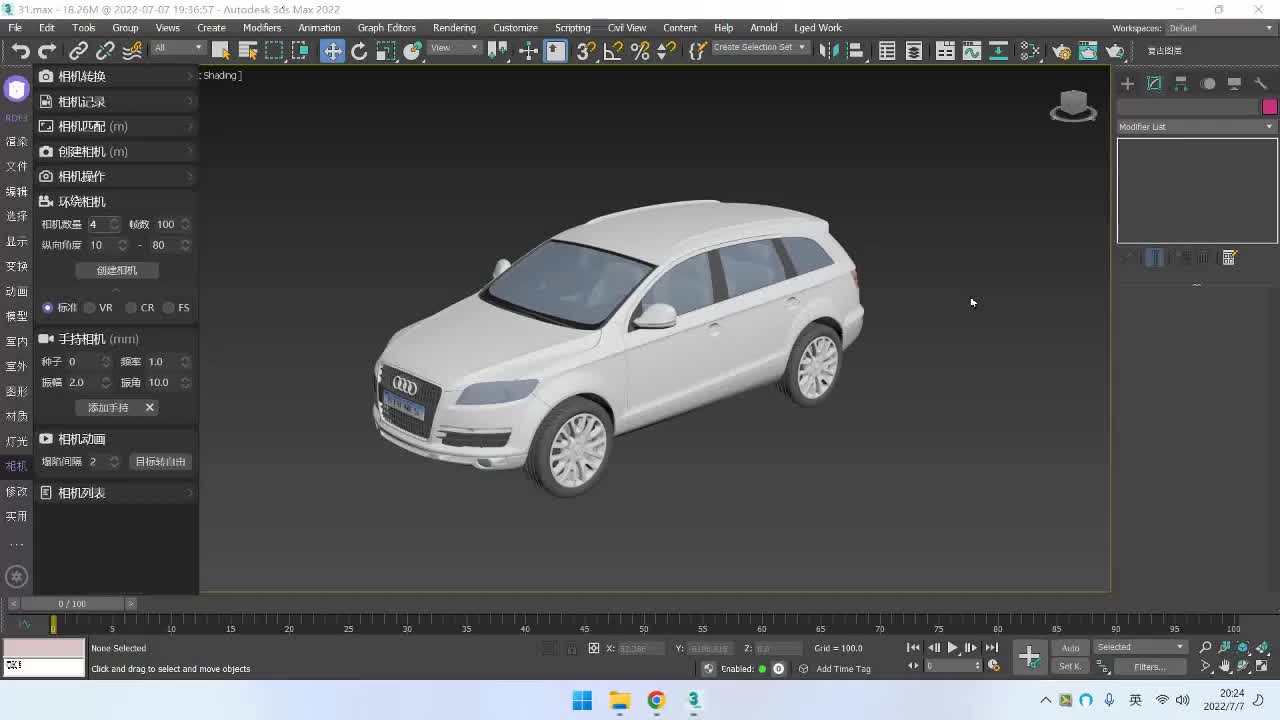Toggle the Percent Snap button
Screen dimensions: 1280x720
click(640, 51)
